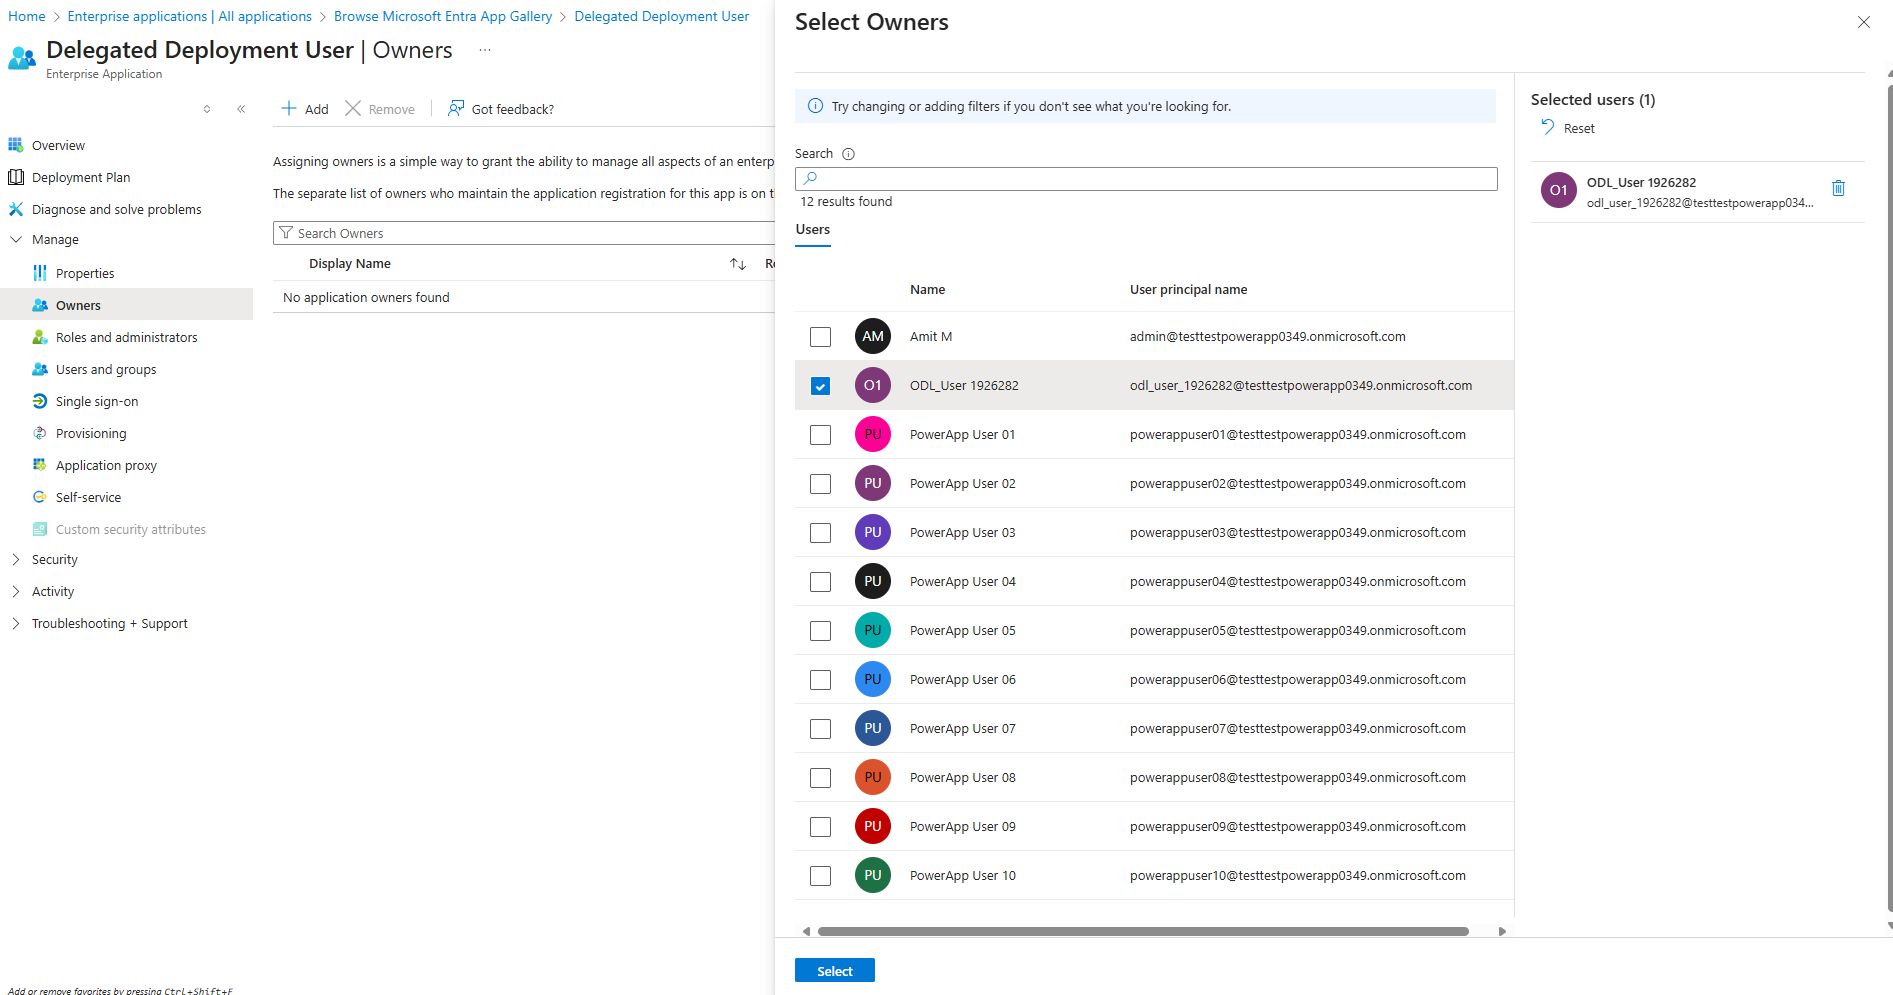Click the Reset selected users icon
This screenshot has height=995, width=1893.
[x=1548, y=127]
